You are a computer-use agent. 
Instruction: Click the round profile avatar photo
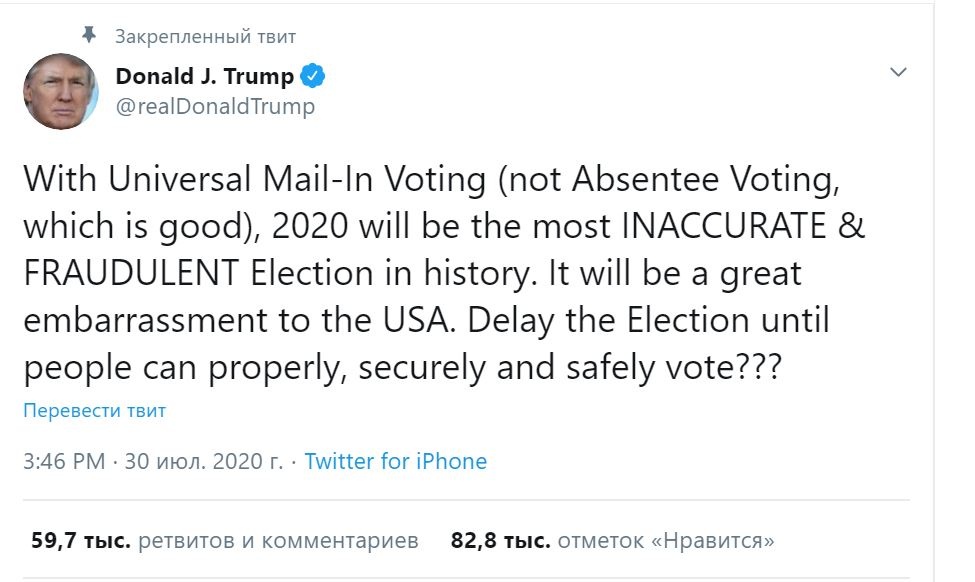(x=61, y=91)
